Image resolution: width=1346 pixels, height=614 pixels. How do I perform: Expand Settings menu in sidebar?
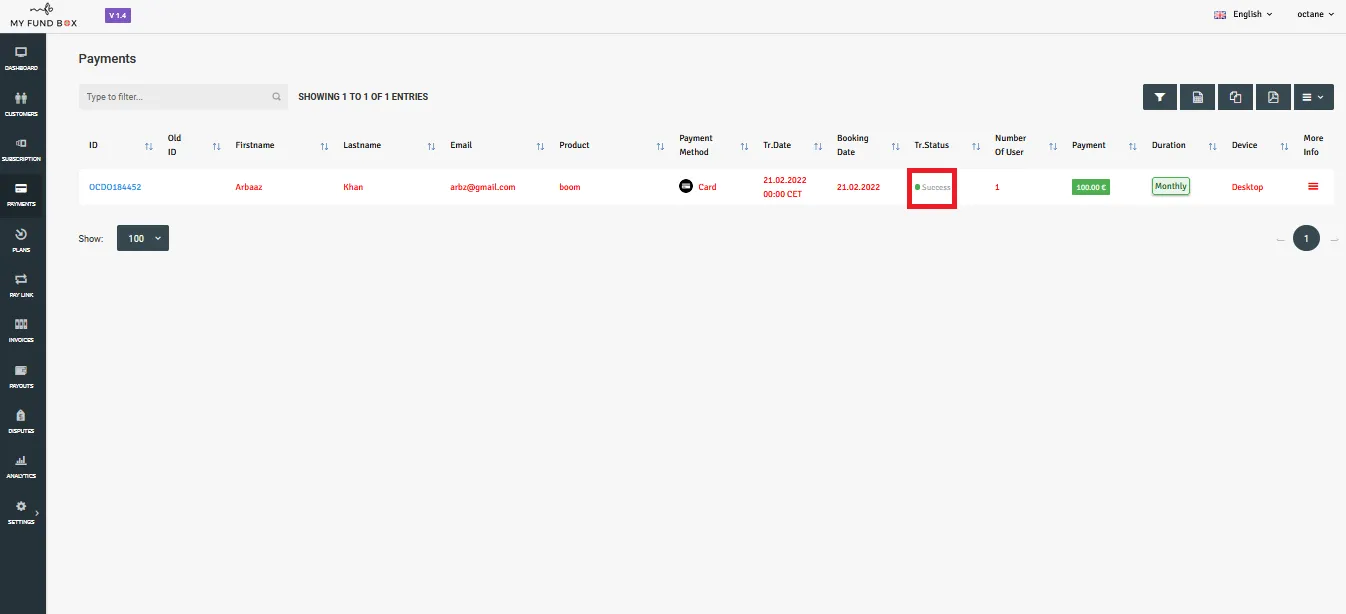pos(21,512)
